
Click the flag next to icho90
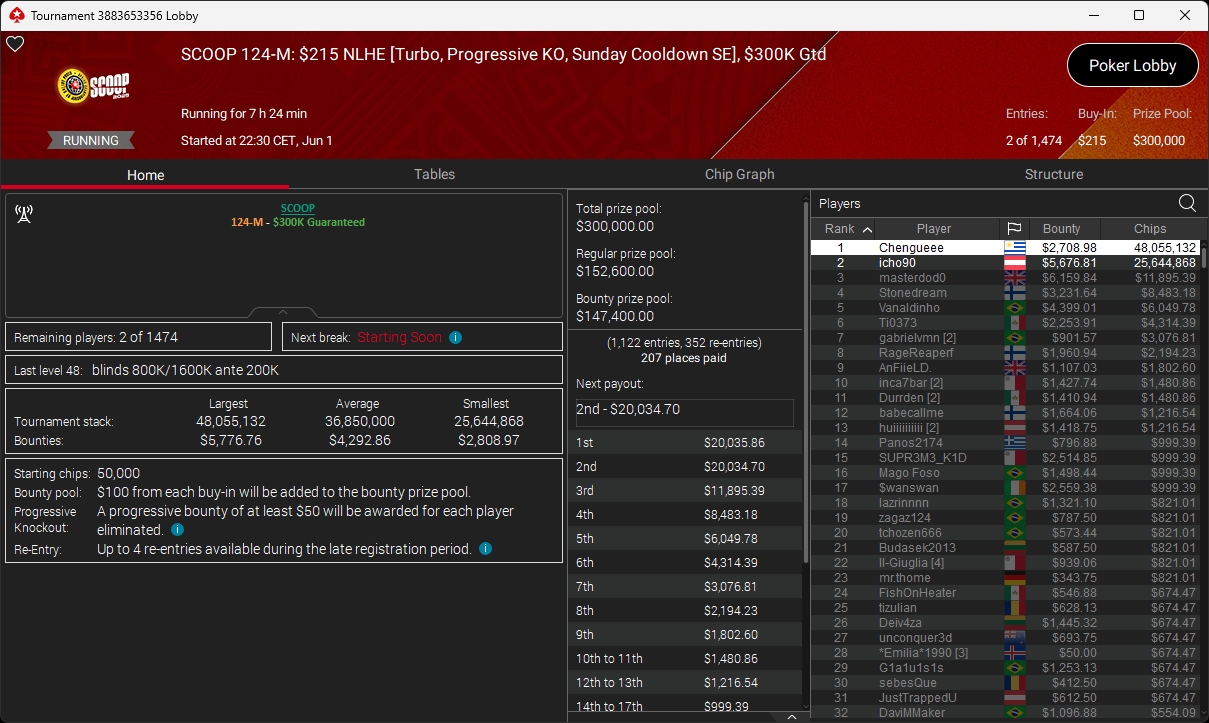pyautogui.click(x=1016, y=263)
